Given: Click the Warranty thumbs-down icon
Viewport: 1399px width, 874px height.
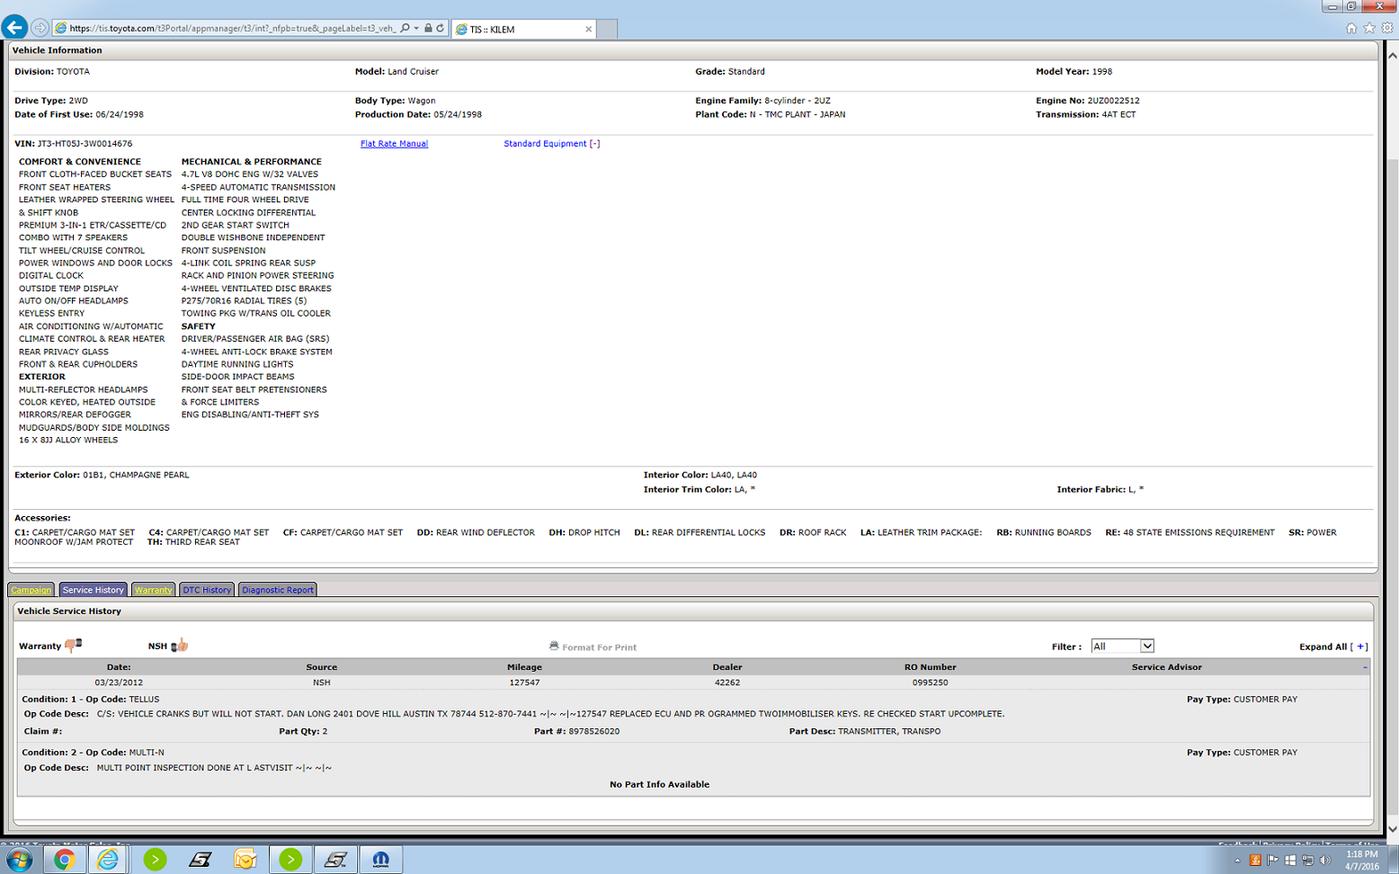Looking at the screenshot, I should (x=73, y=645).
